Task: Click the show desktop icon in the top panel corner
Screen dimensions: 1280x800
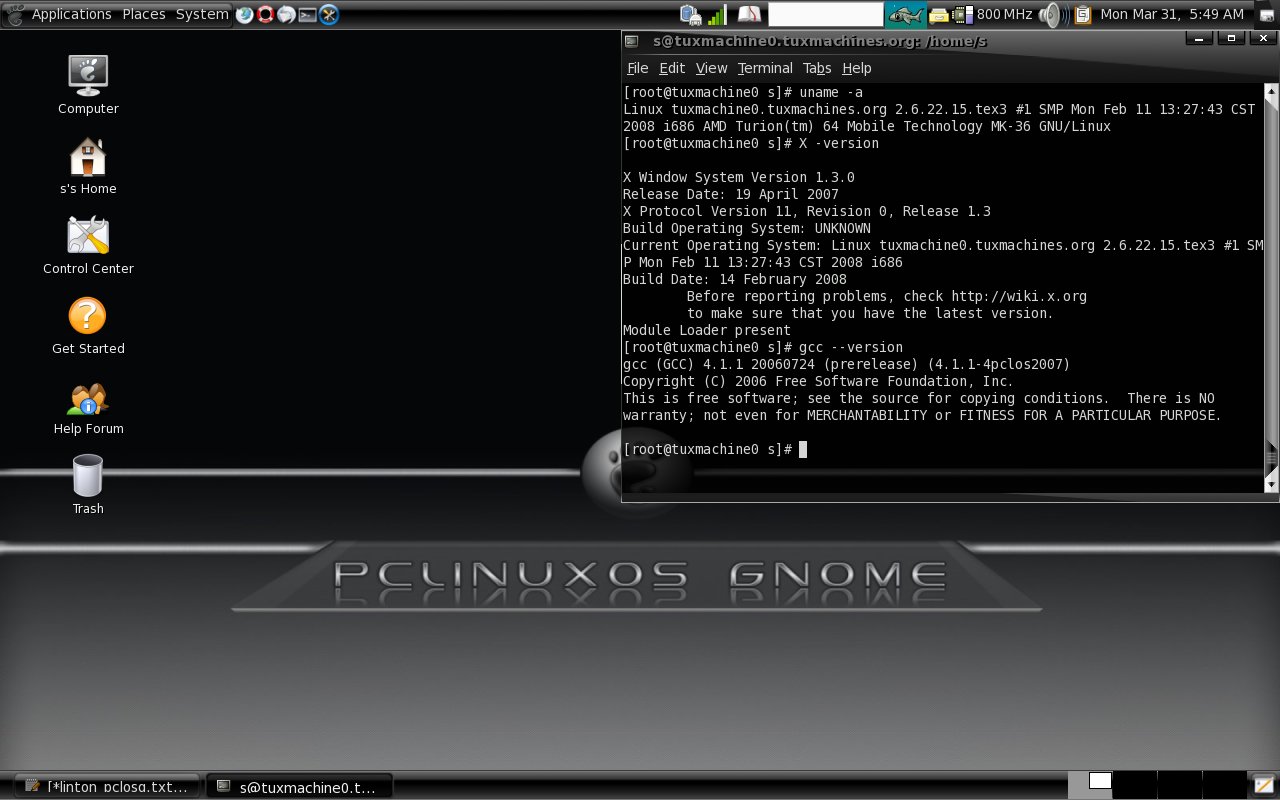Action: coord(1266,14)
